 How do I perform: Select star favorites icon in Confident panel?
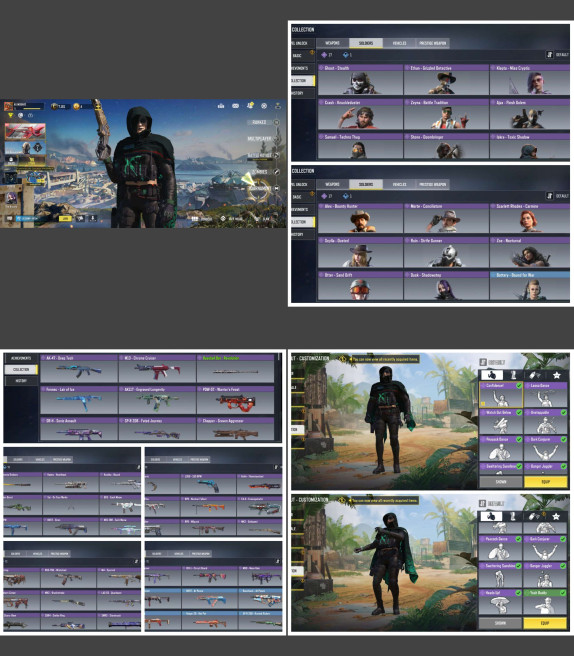click(556, 375)
